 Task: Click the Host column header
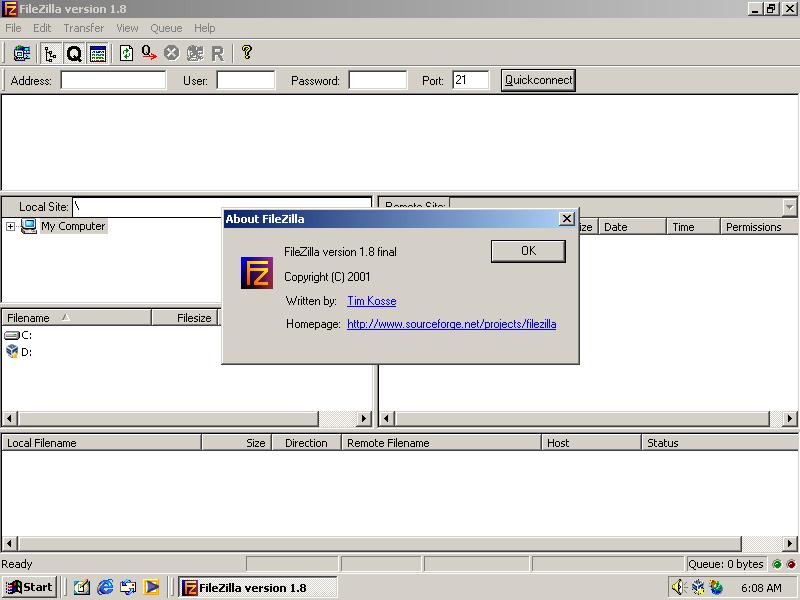tap(591, 443)
